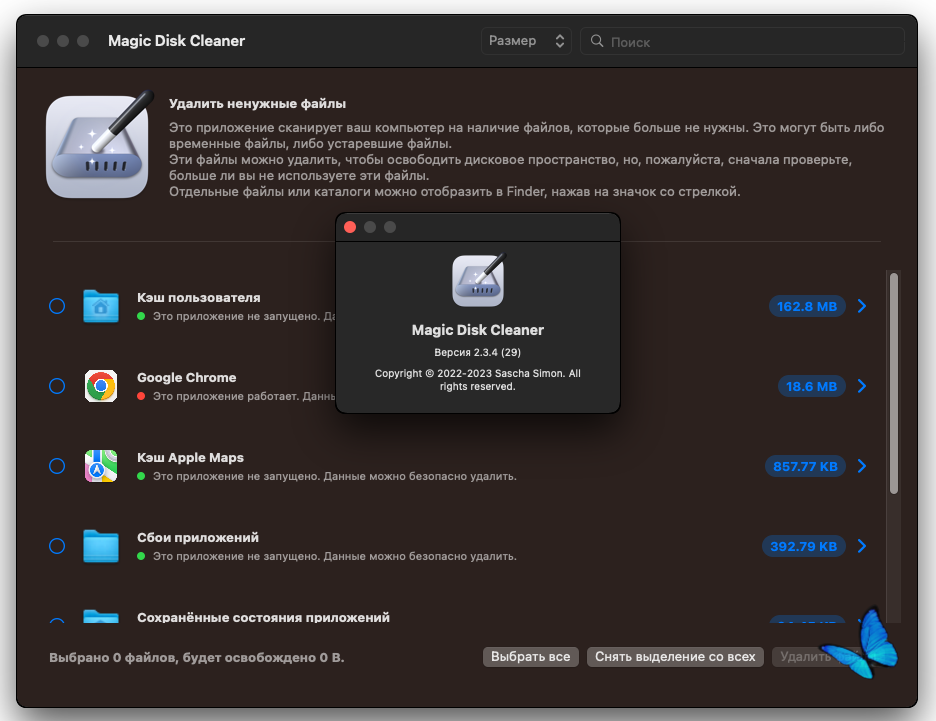Click the Кэш пользователя home folder icon
Image resolution: width=936 pixels, height=721 pixels.
[x=101, y=306]
